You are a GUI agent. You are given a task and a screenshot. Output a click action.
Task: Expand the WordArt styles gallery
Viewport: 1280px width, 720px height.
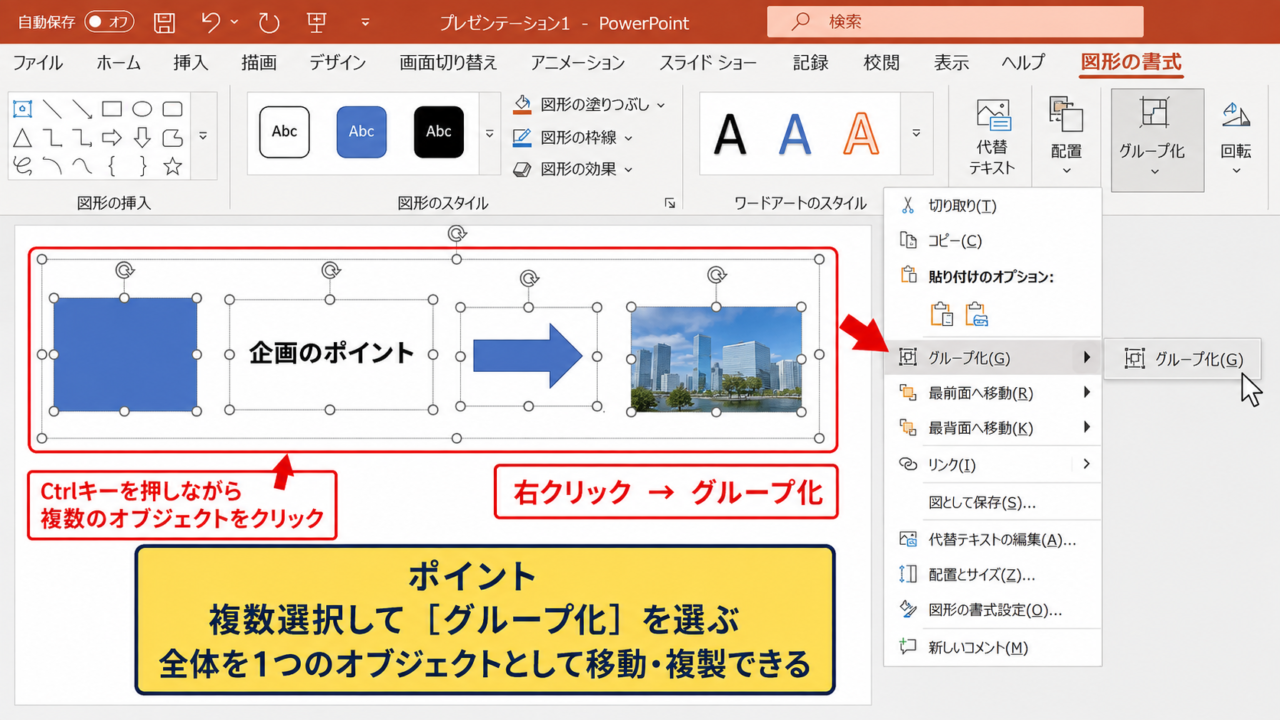pyautogui.click(x=916, y=133)
